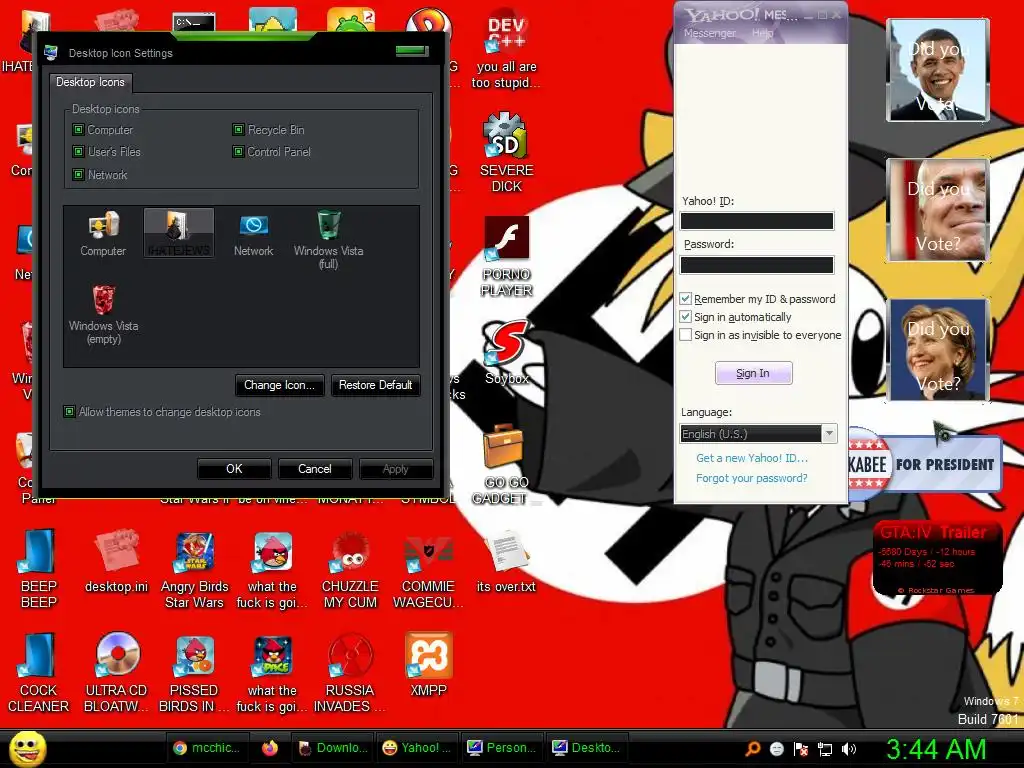
Task: Switch to the Desktop Icons tab
Action: coord(90,82)
